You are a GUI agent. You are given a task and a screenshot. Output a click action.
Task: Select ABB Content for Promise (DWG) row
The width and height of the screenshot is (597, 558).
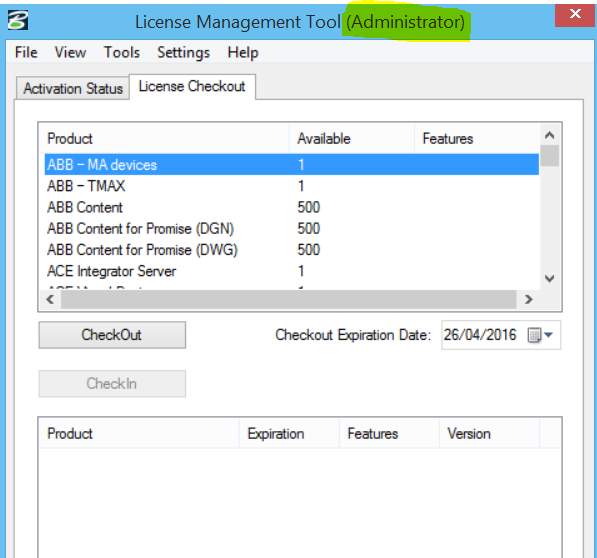[x=292, y=250]
